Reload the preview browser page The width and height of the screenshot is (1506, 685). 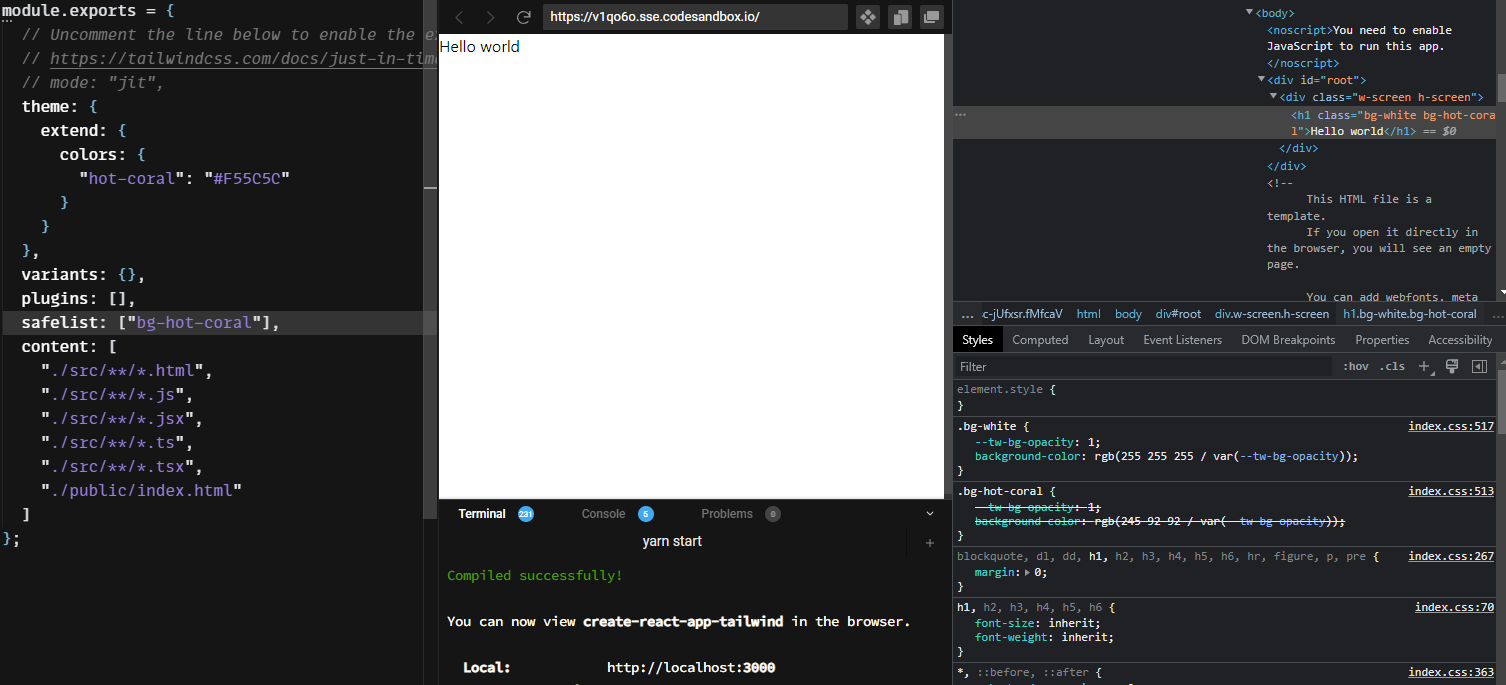tap(523, 17)
